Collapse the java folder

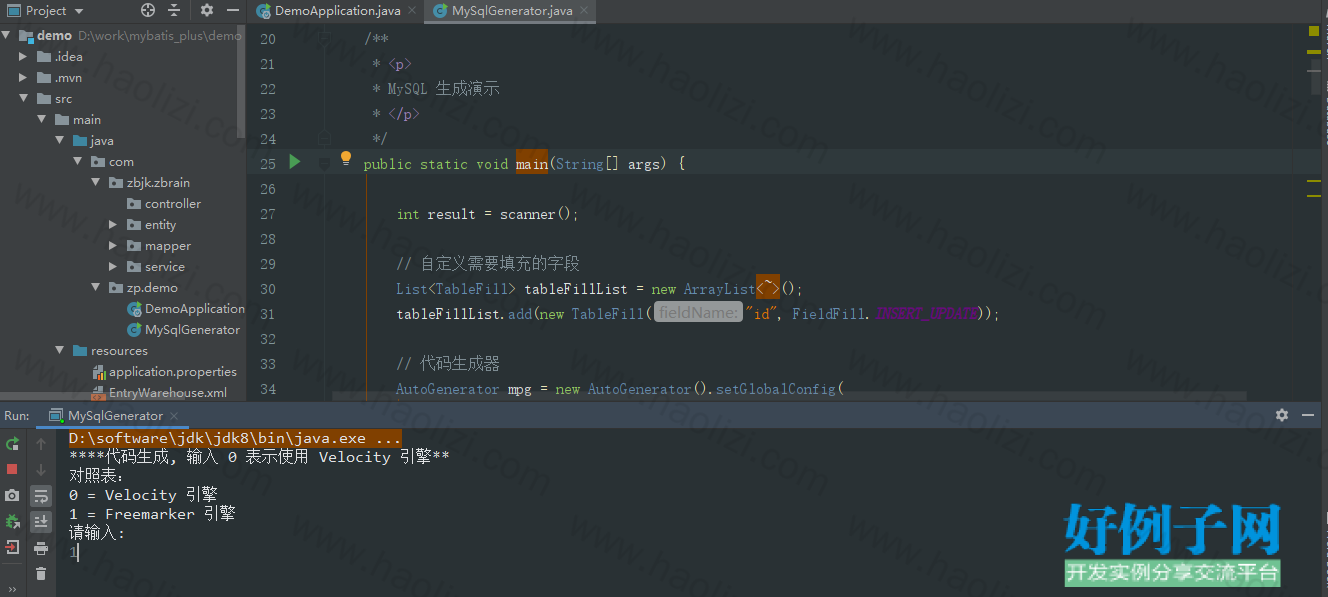59,140
